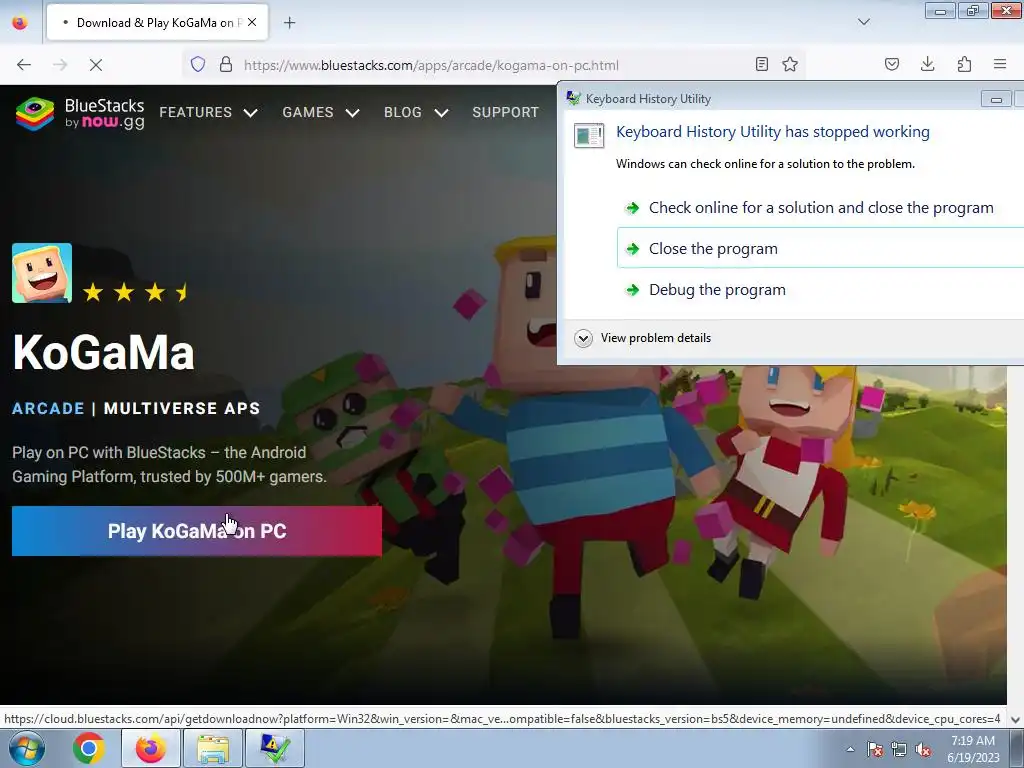Open Action Center flag icon
This screenshot has width=1024, height=768.
pos(875,749)
